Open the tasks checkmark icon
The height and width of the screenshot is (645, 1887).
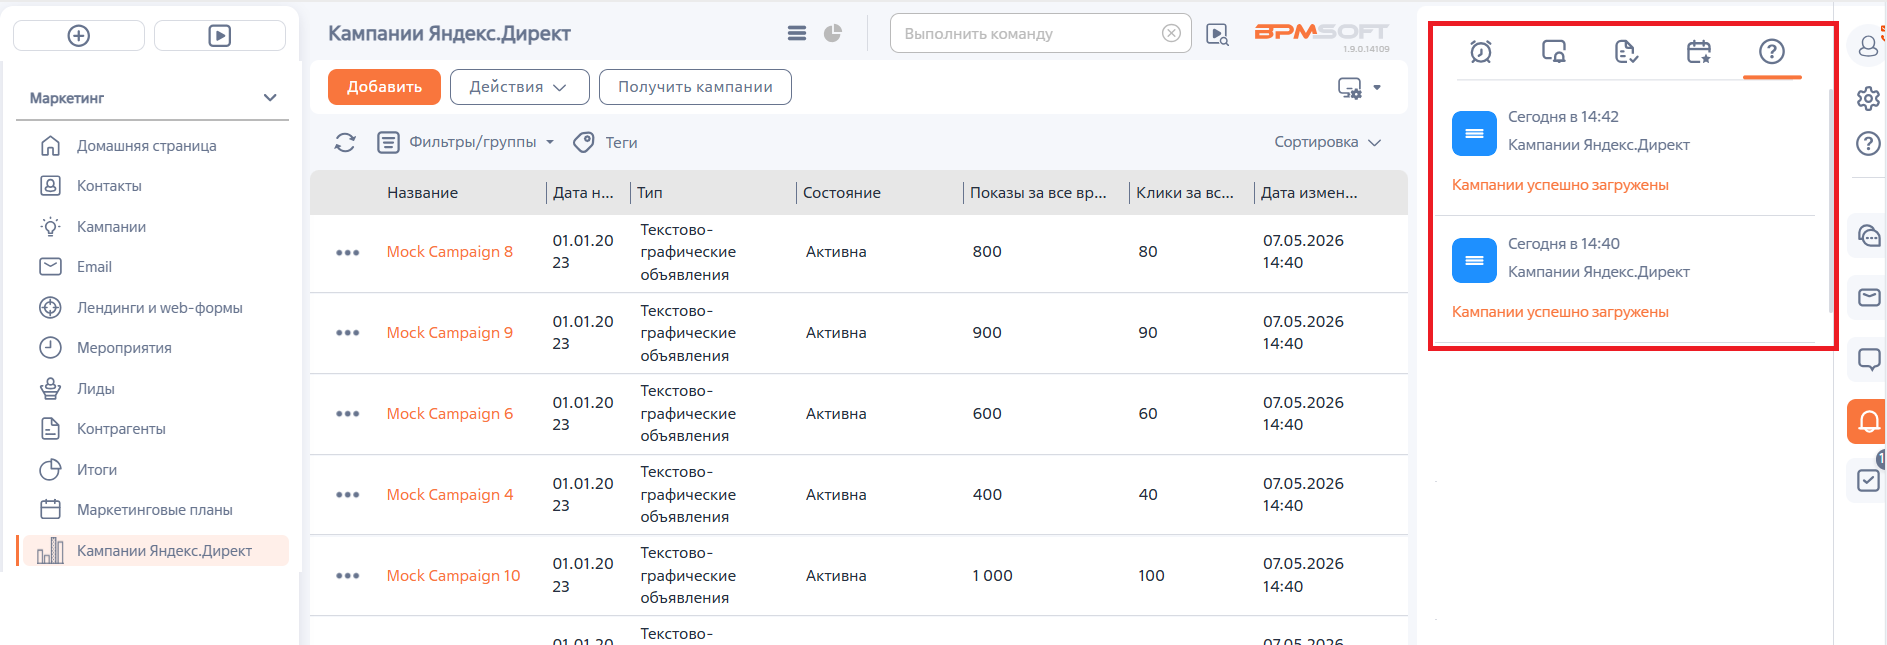coord(1868,481)
